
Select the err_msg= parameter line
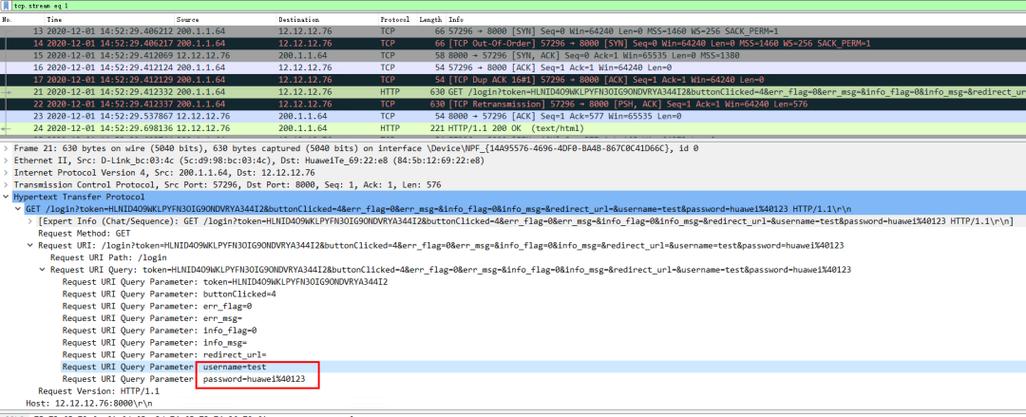click(152, 318)
